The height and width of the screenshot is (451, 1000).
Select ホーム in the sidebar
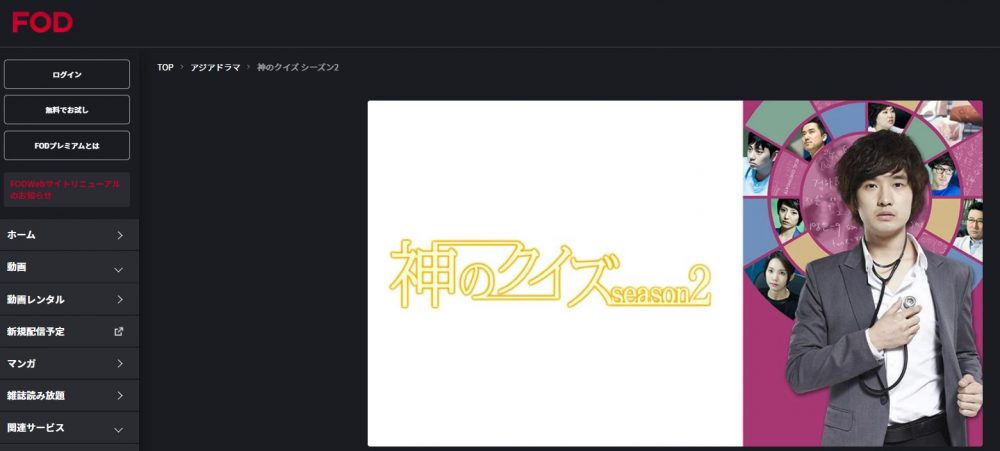[x=69, y=235]
